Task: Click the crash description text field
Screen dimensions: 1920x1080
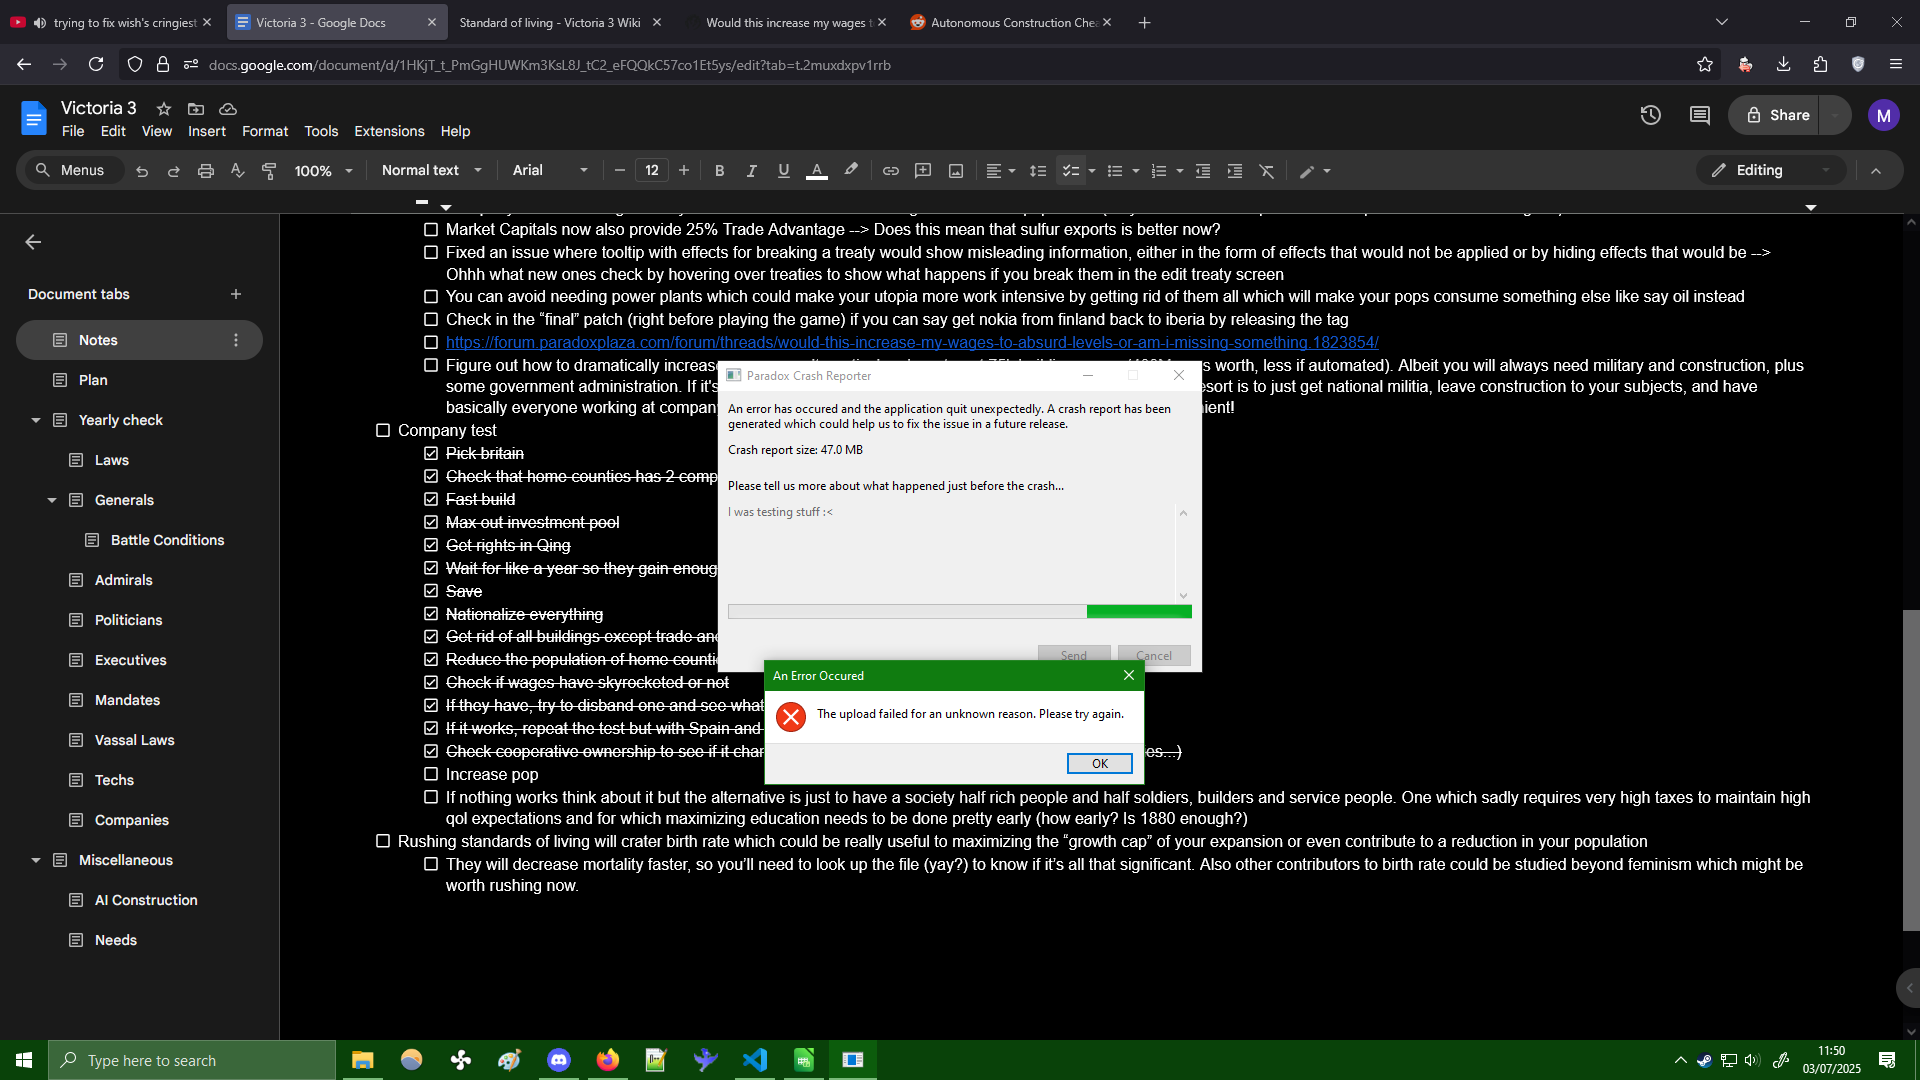Action: click(950, 552)
